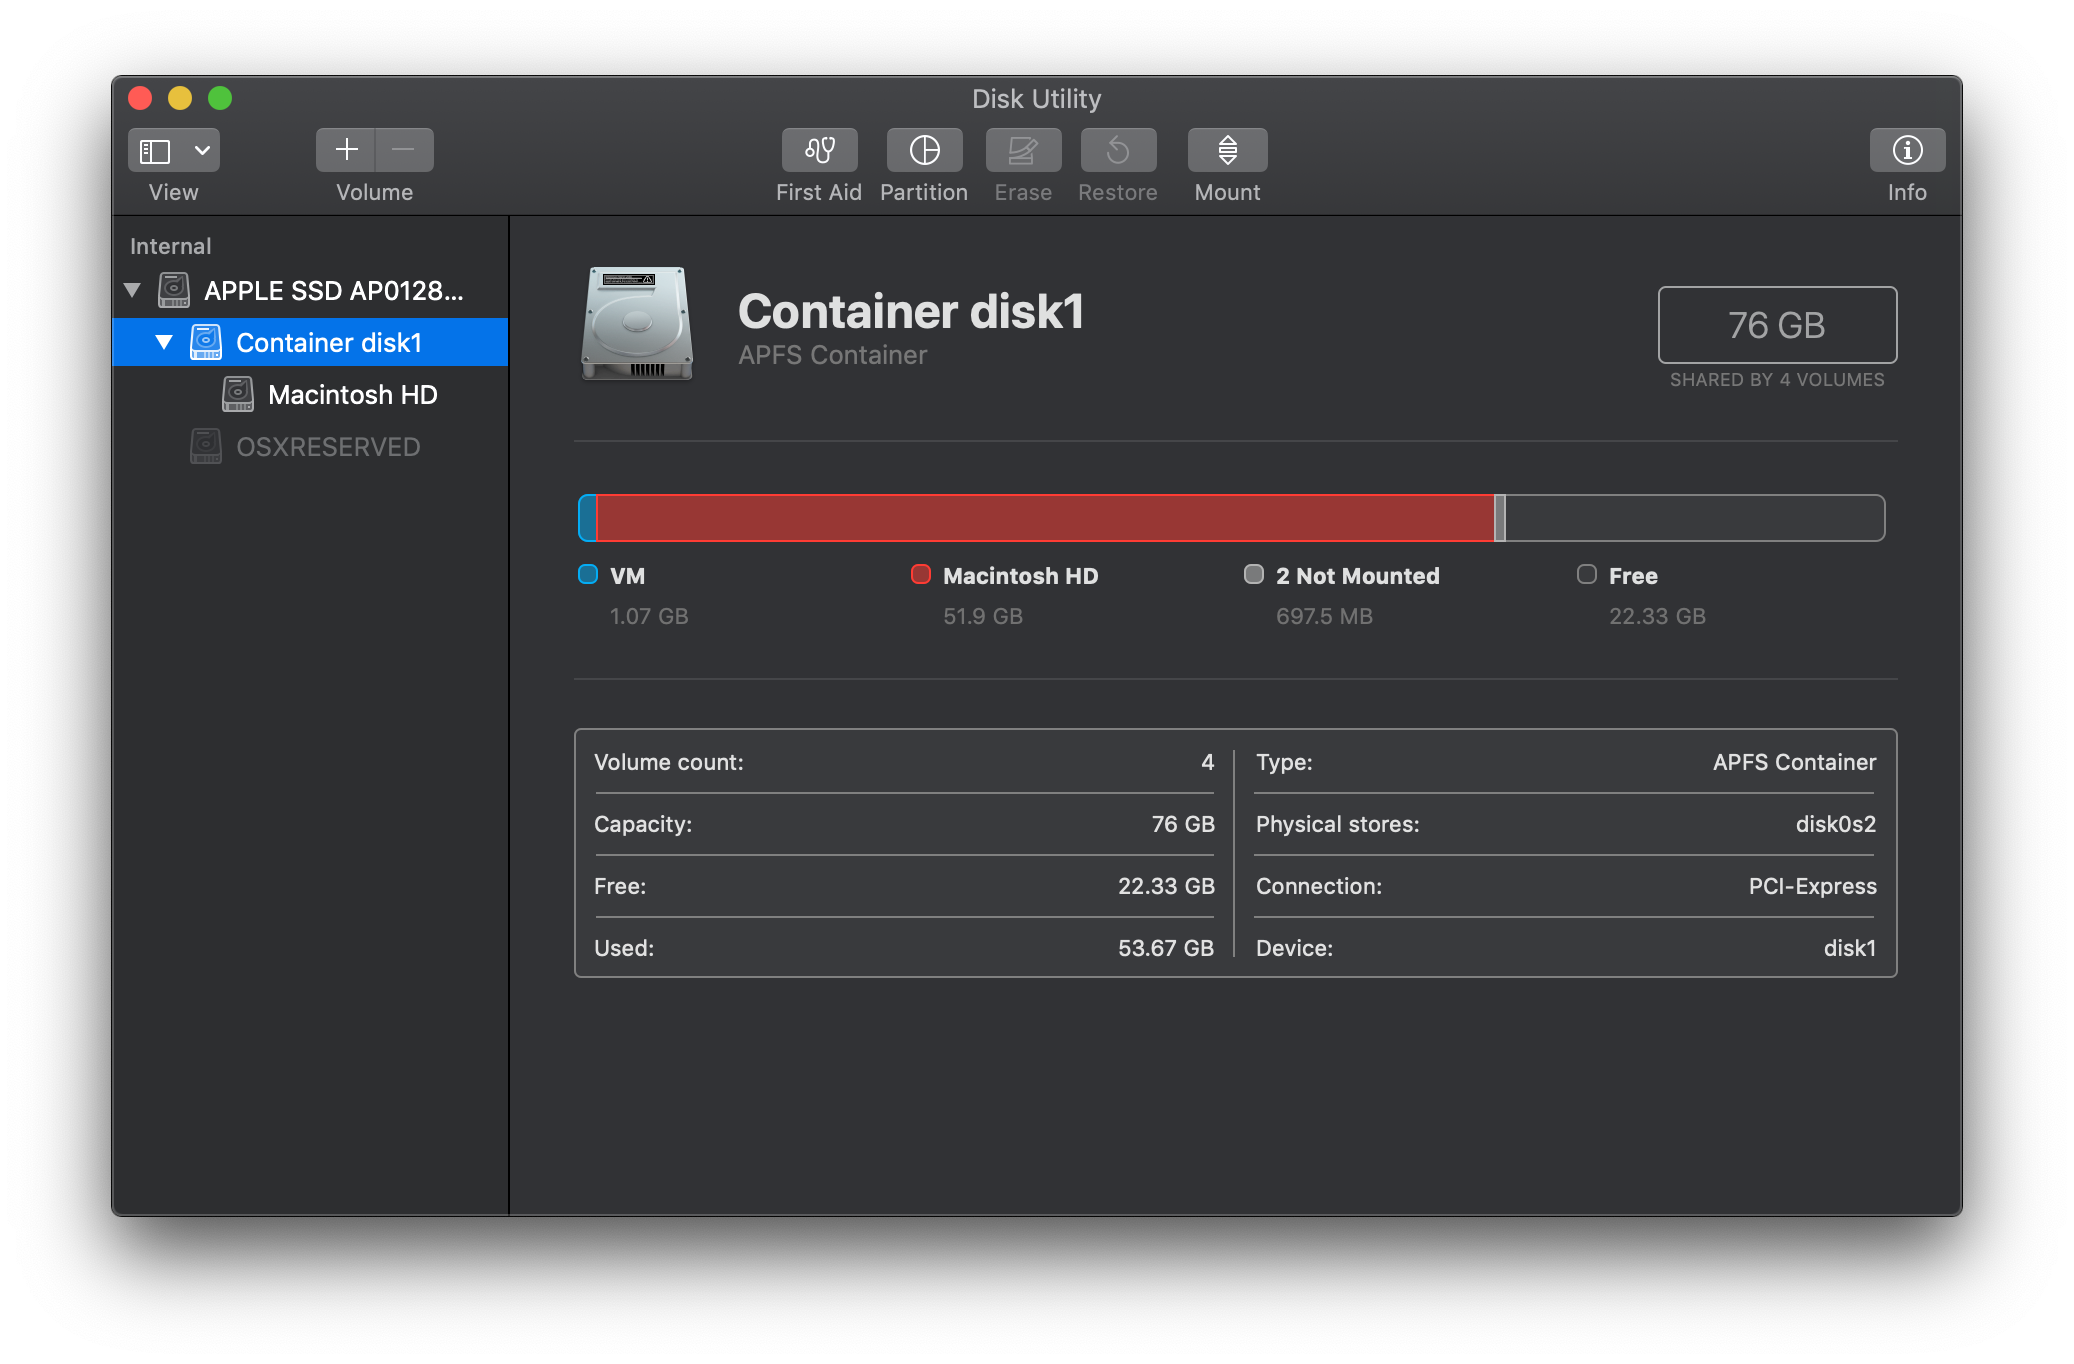Click the Mount toolbar button
This screenshot has height=1364, width=2074.
click(1227, 150)
